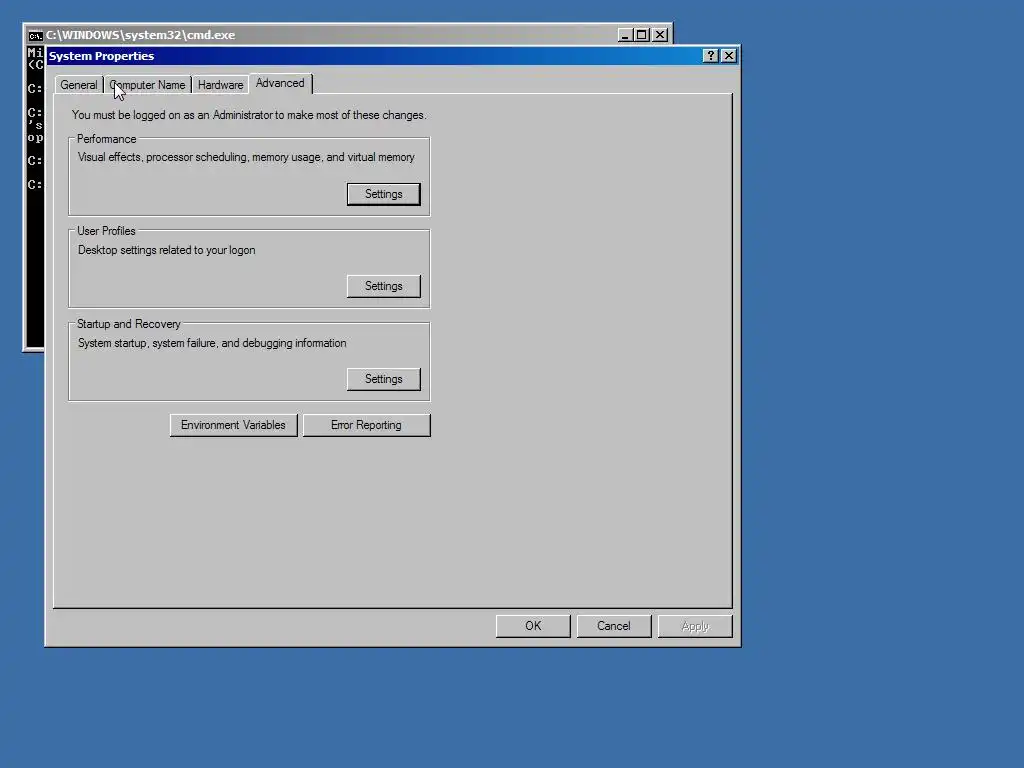Select the Hardware tab
Image resolution: width=1024 pixels, height=768 pixels.
coord(220,85)
